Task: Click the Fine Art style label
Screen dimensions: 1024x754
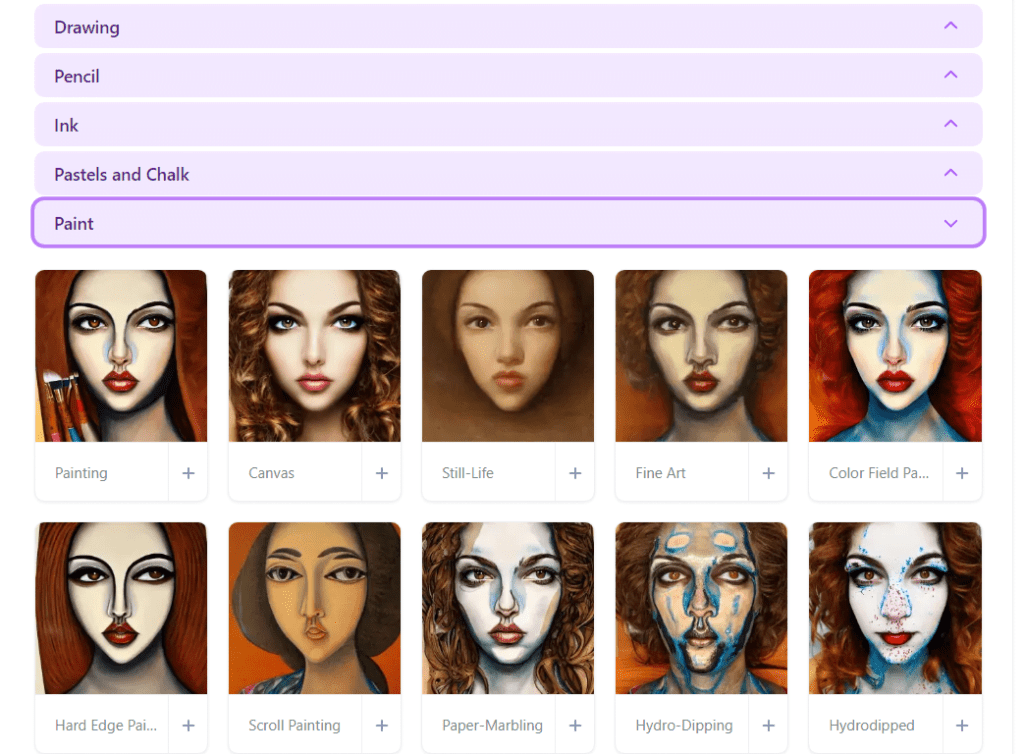Action: (x=661, y=473)
